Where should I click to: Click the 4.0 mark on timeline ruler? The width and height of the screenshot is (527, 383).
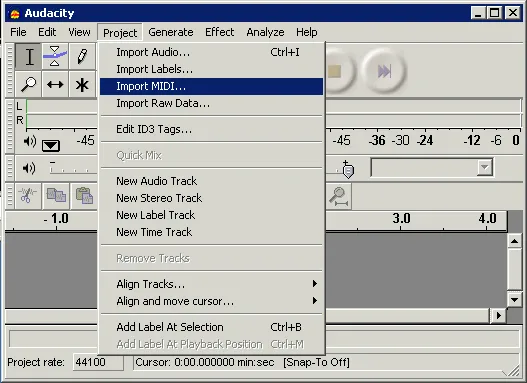pos(487,218)
